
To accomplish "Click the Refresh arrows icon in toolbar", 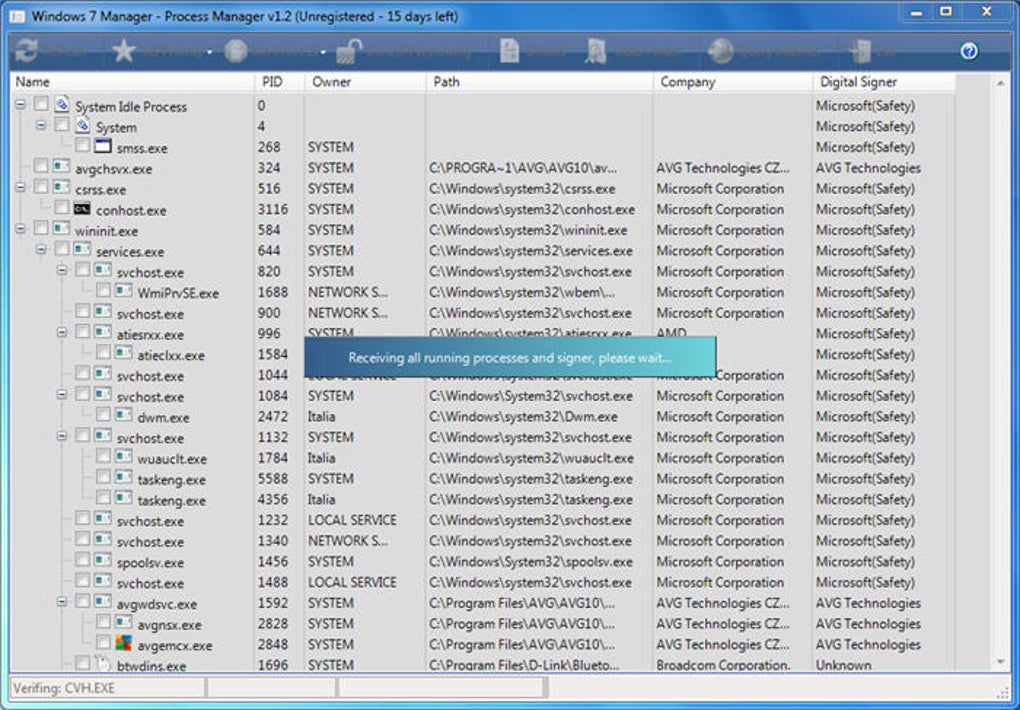I will tap(27, 51).
